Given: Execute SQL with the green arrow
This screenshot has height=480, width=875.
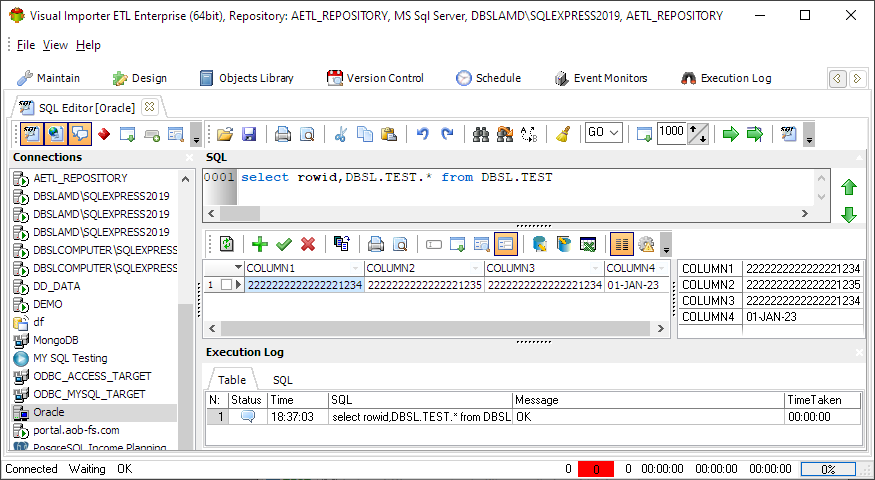Looking at the screenshot, I should [x=730, y=134].
